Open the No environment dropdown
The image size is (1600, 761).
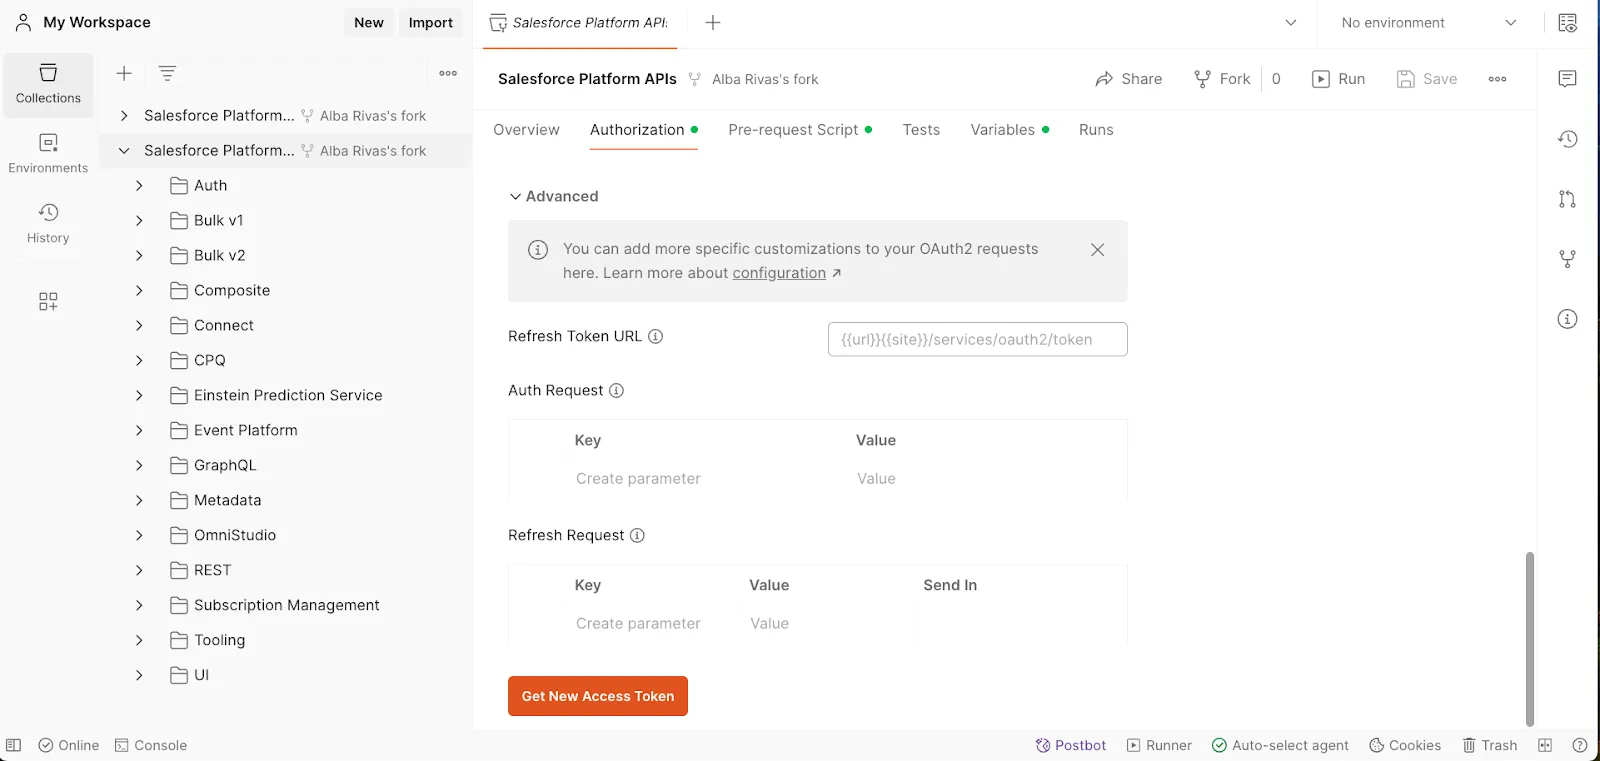click(x=1429, y=23)
